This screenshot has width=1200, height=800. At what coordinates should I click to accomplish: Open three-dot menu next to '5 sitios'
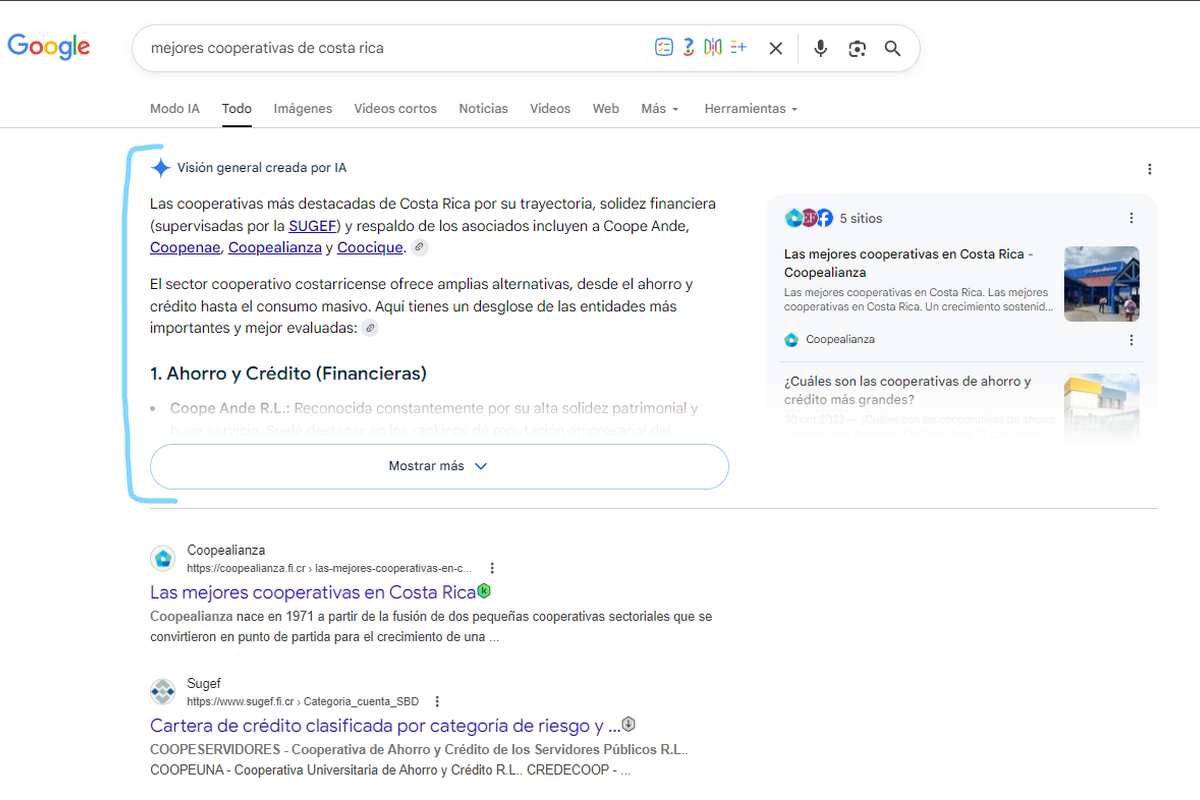pos(1131,218)
